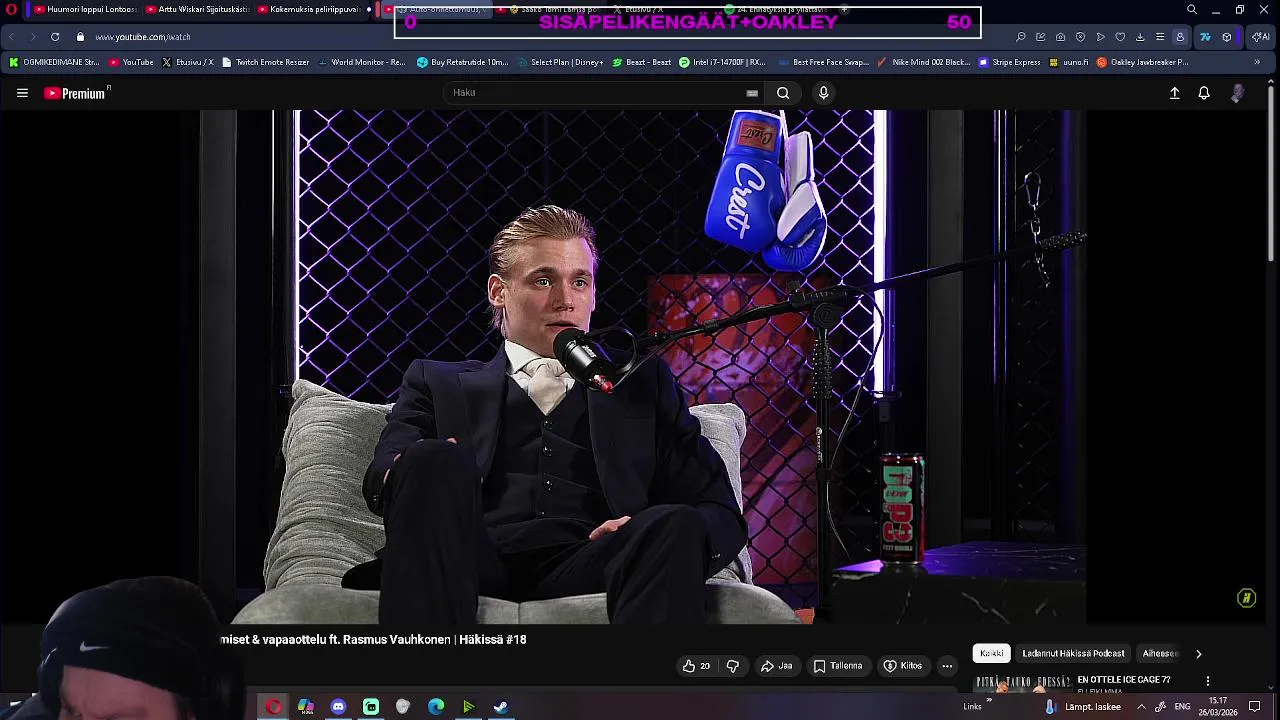Open bookmarks heart icon in toolbar

pyautogui.click(x=1120, y=37)
